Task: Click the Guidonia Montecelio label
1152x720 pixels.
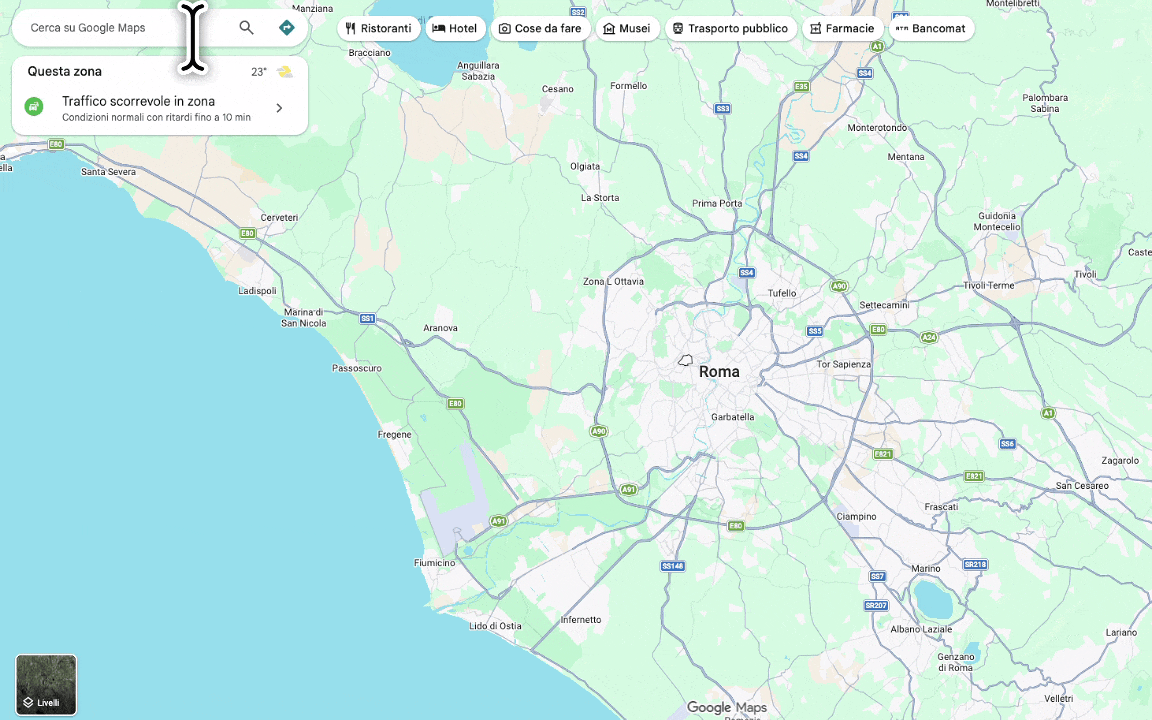Action: point(997,221)
